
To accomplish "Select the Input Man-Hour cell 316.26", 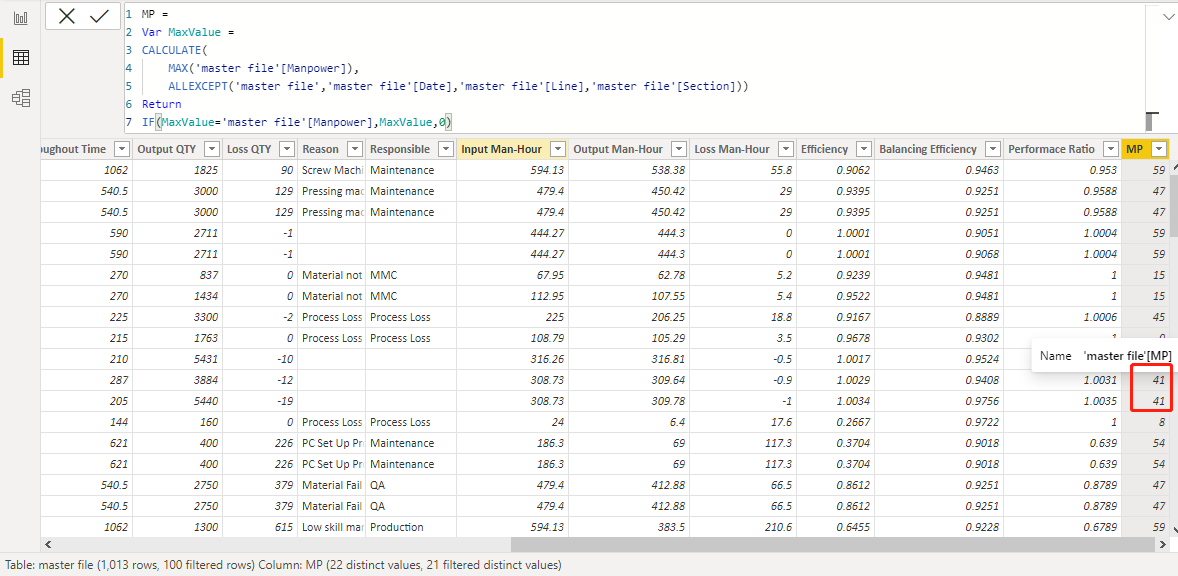I will tap(512, 359).
